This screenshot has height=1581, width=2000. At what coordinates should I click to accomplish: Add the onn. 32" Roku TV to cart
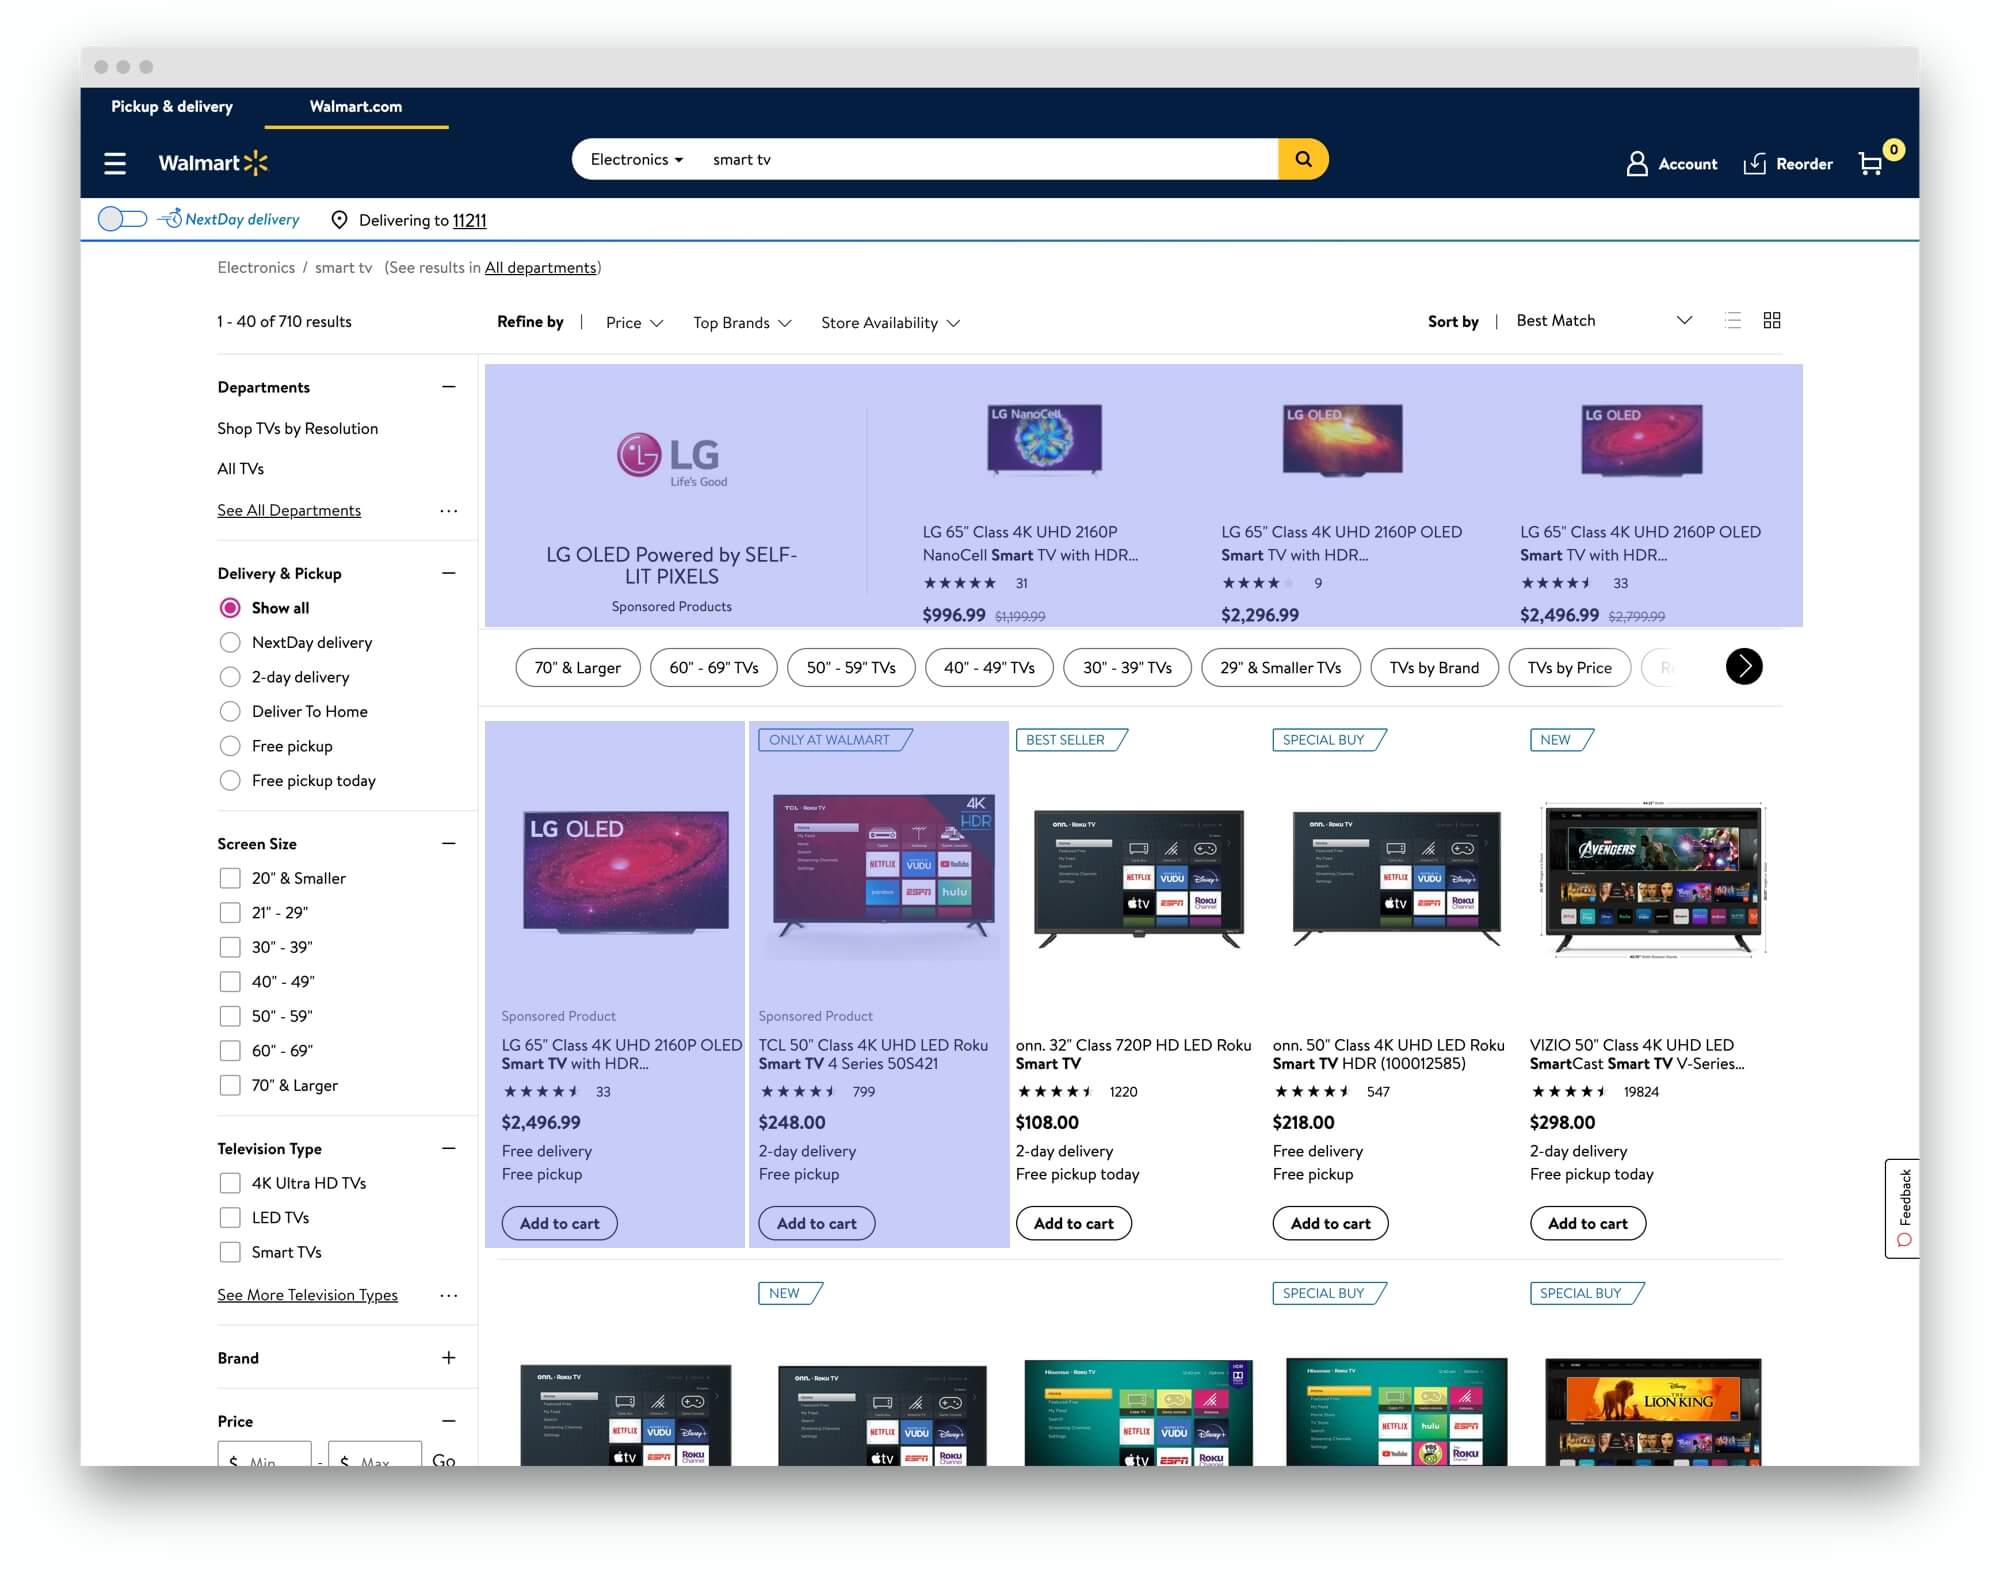click(x=1074, y=1224)
